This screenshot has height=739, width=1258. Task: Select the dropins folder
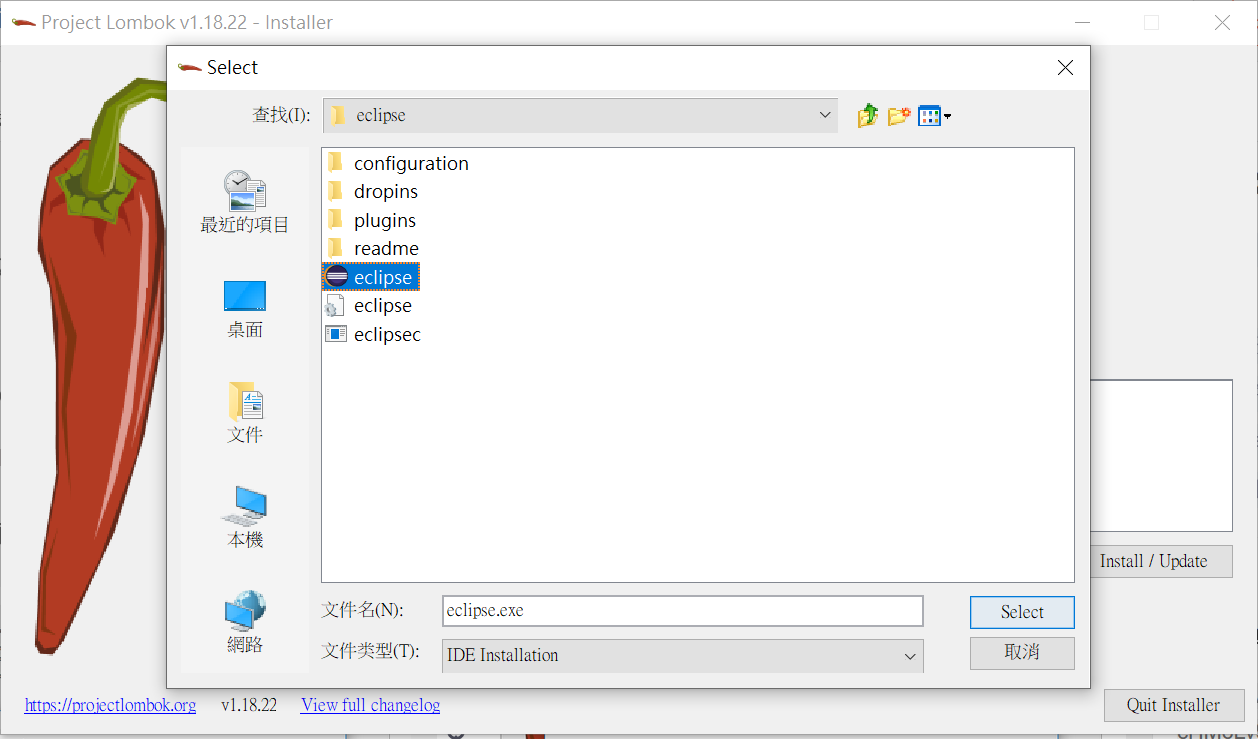tap(372, 191)
